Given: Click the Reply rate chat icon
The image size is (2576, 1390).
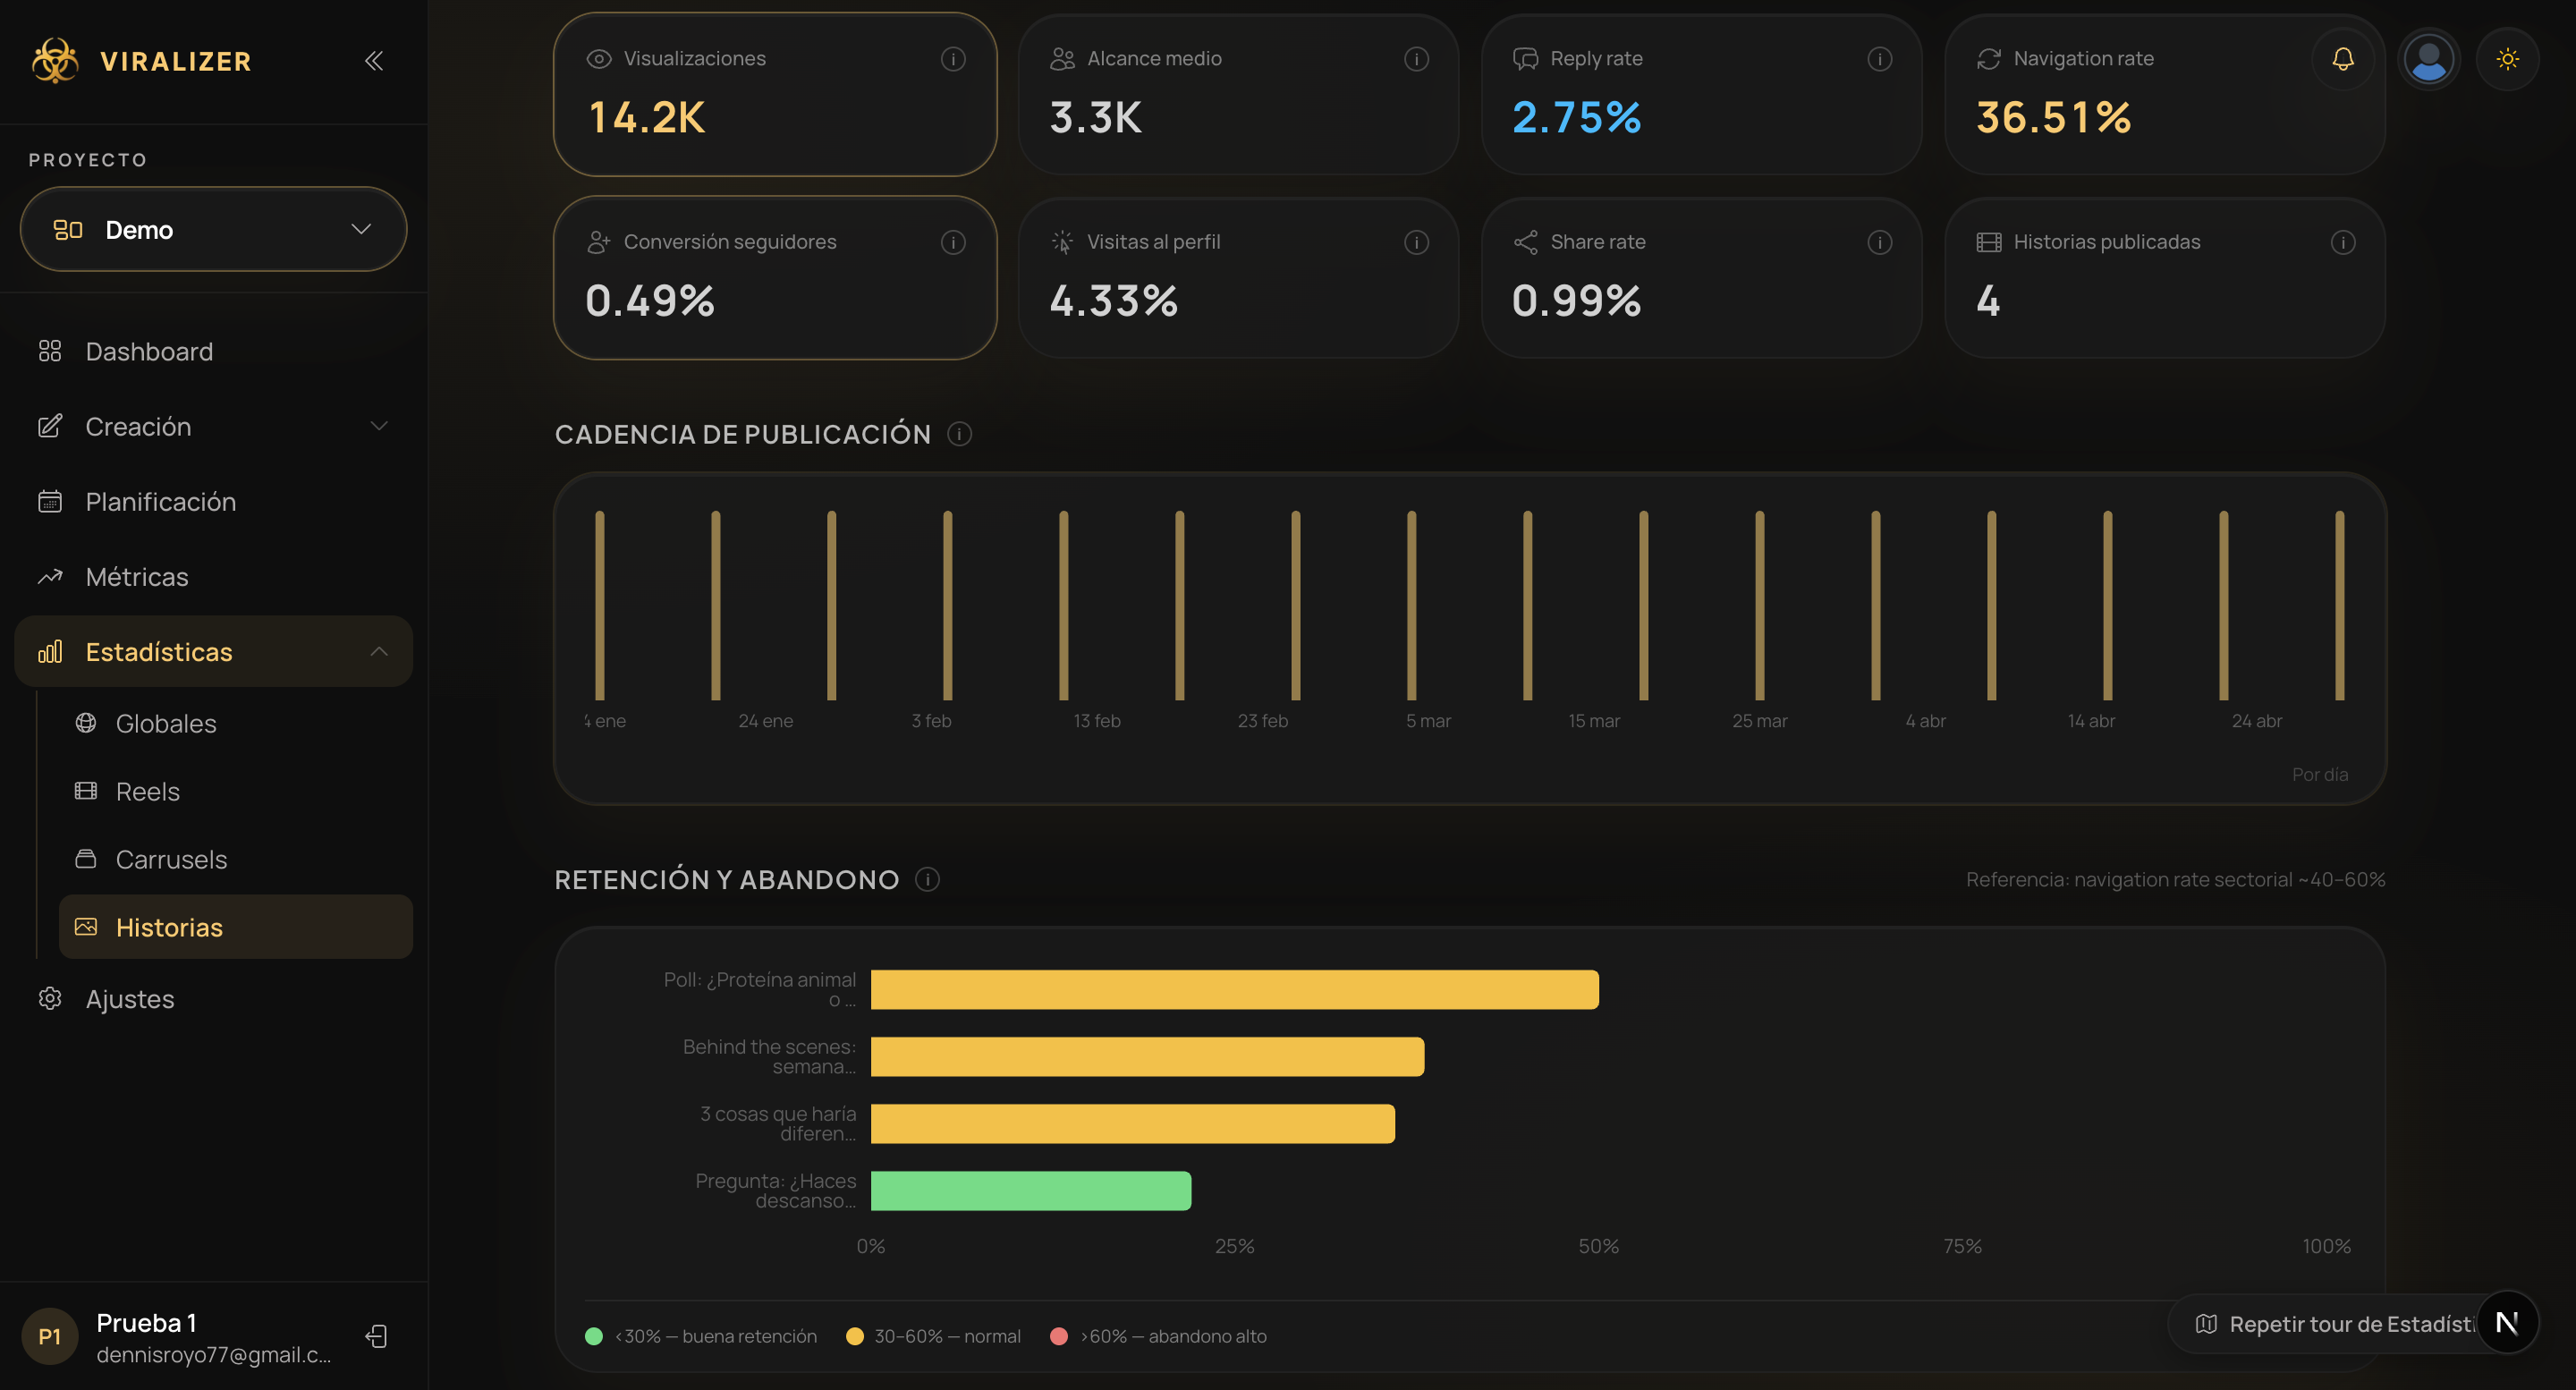Looking at the screenshot, I should pyautogui.click(x=1525, y=59).
